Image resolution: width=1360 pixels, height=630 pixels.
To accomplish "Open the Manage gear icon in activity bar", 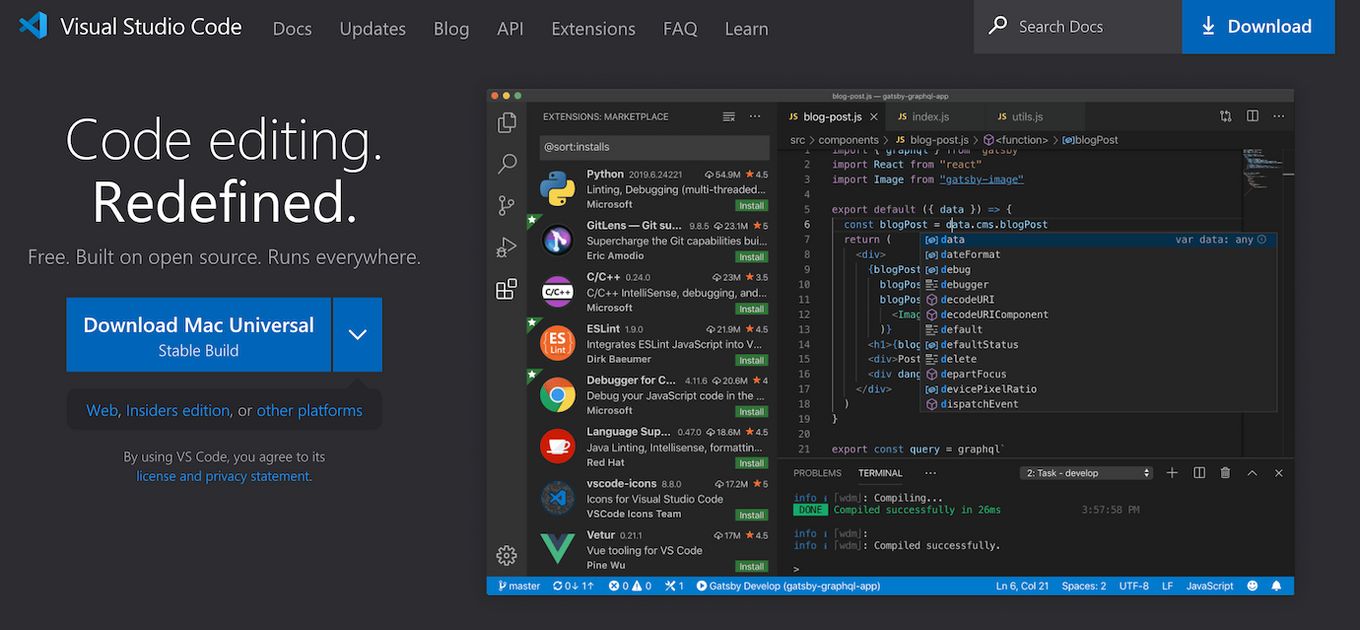I will point(507,555).
